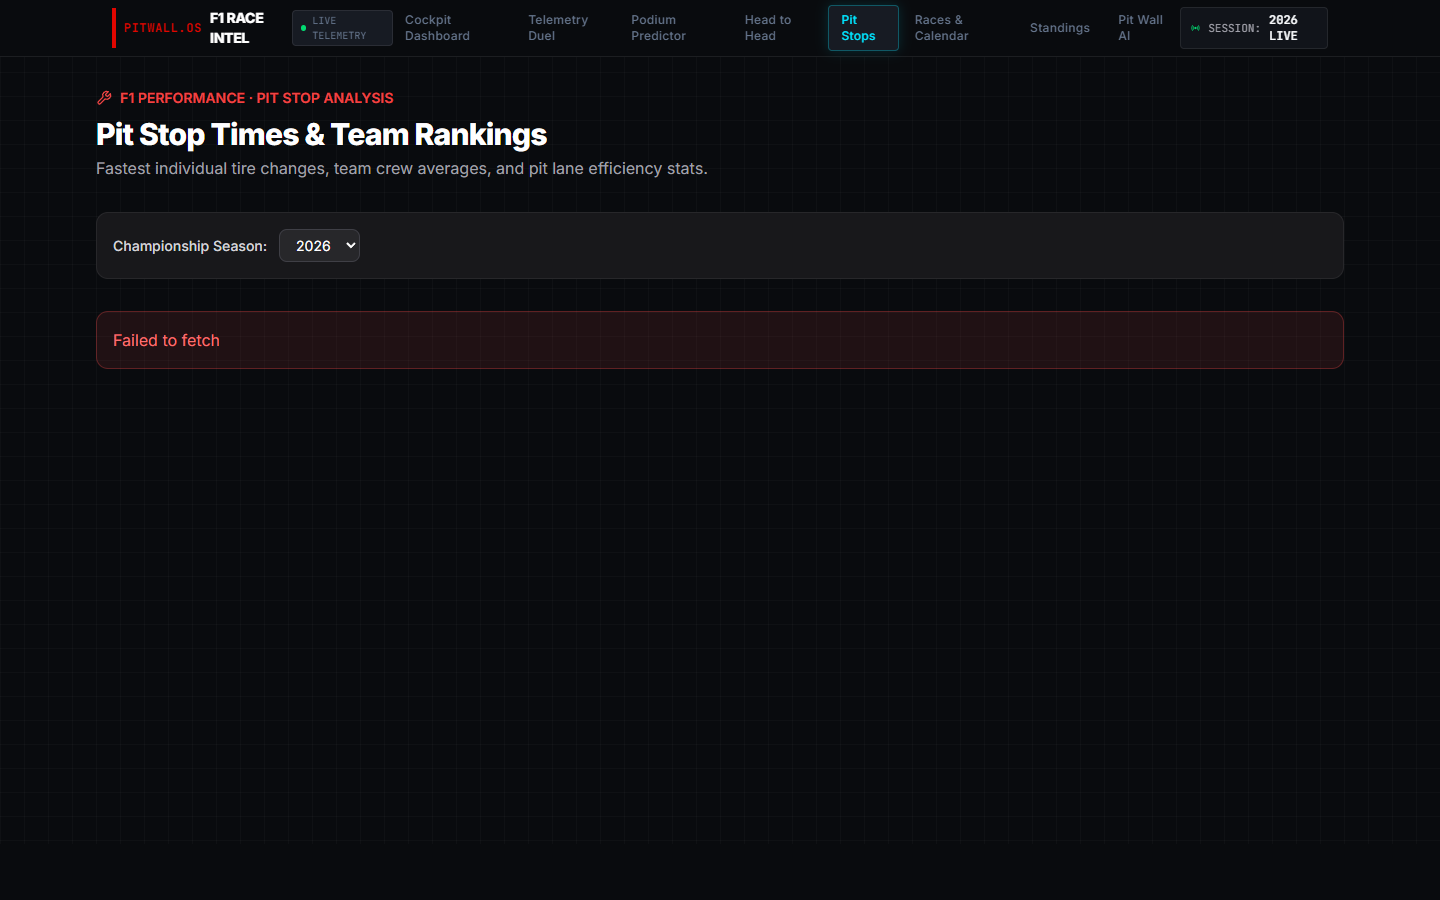Image resolution: width=1440 pixels, height=900 pixels.
Task: Click the Session 2026 Live indicator
Action: click(x=1254, y=28)
